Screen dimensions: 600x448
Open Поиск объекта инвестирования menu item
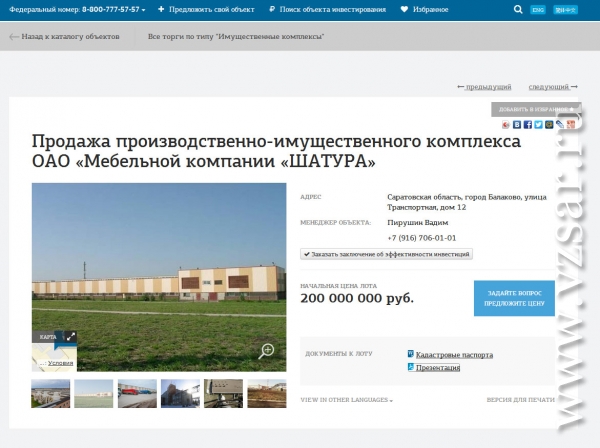tap(333, 10)
